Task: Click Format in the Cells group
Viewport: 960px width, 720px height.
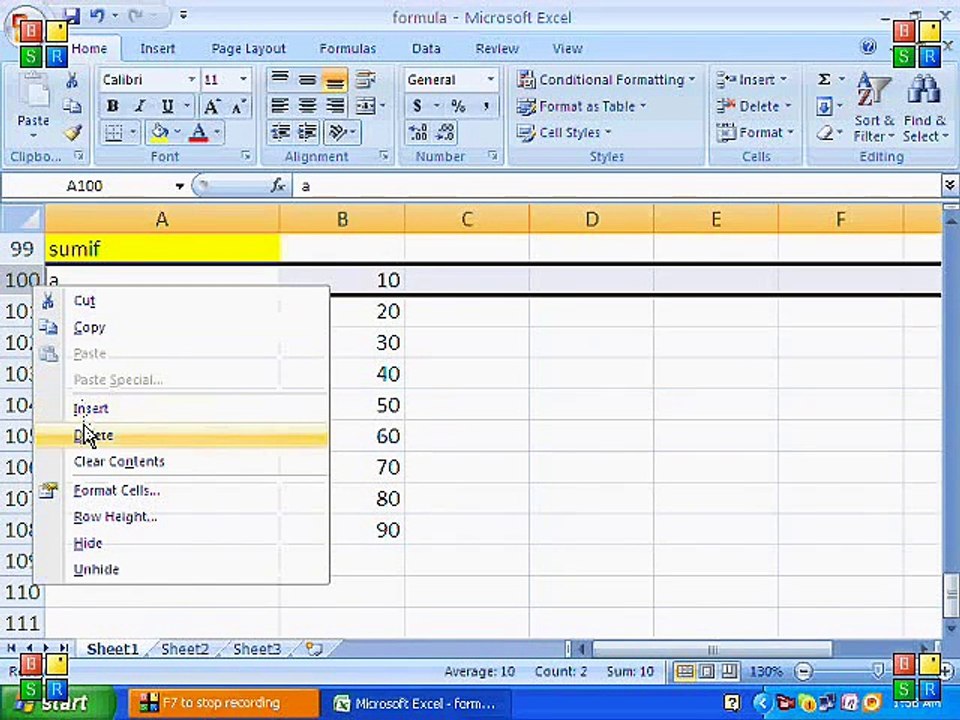Action: 755,133
